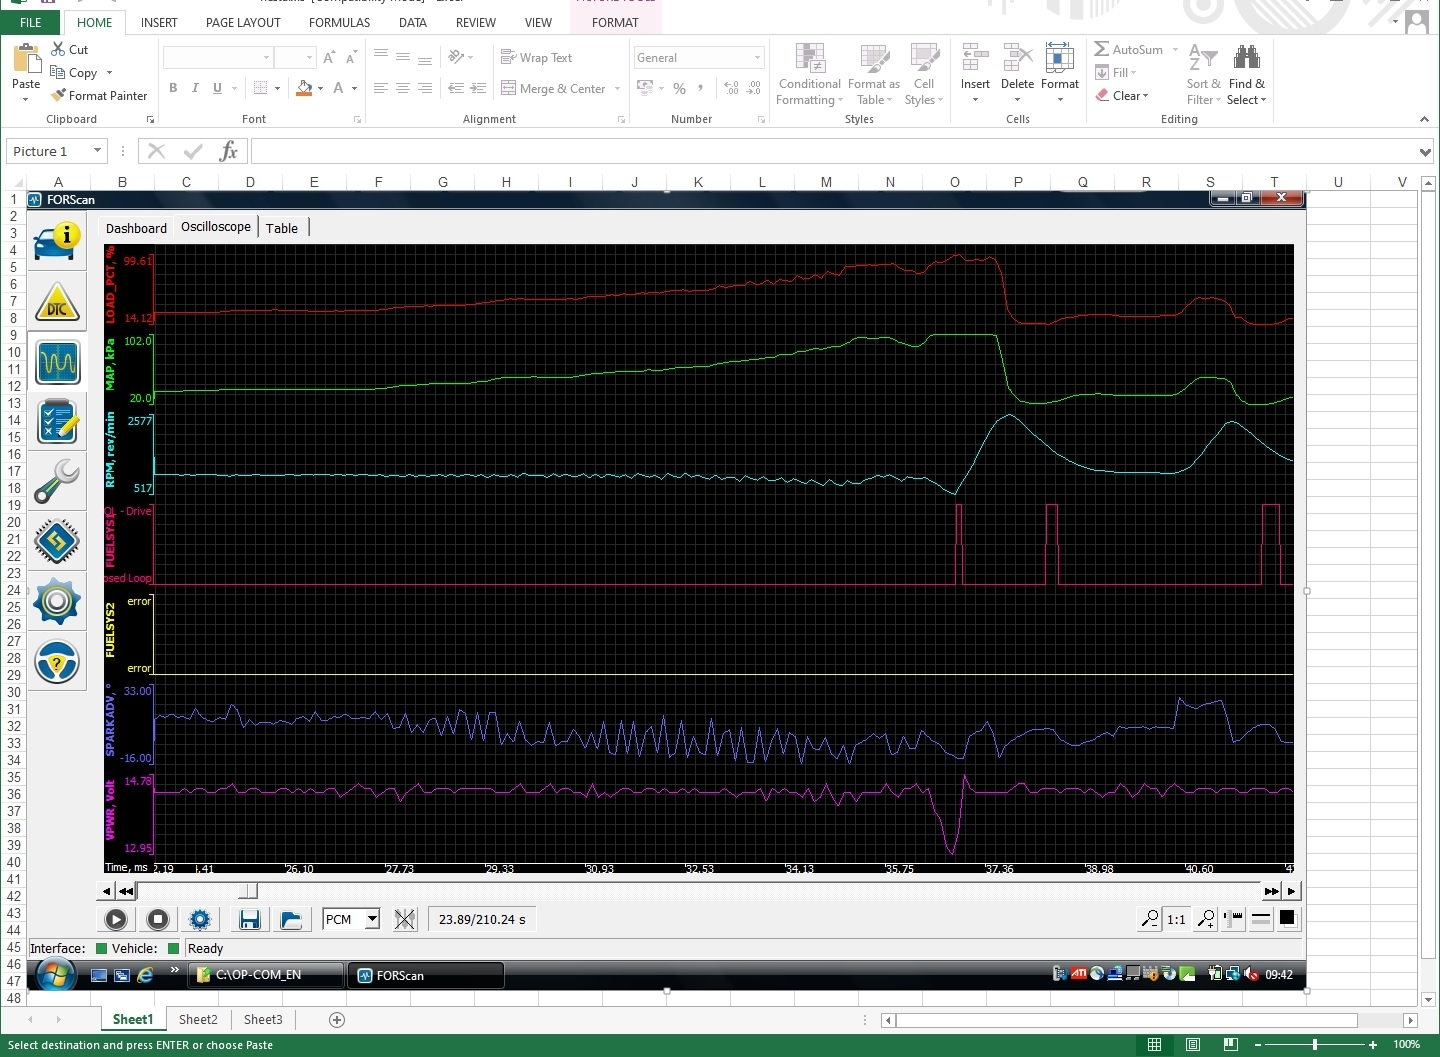Click the Cut button
1440x1057 pixels.
[70, 49]
